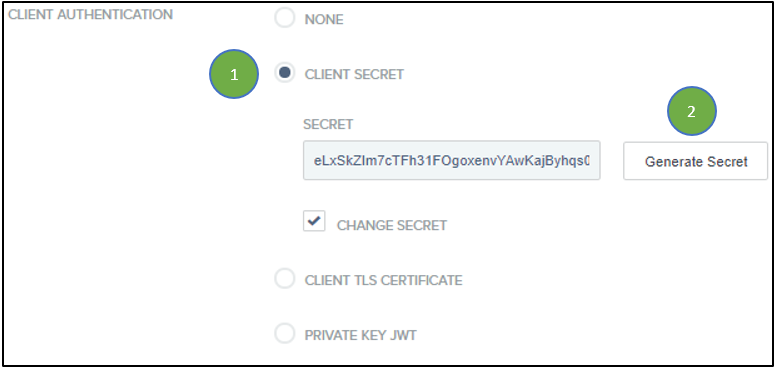Place cursor at truncated end of secret value
This screenshot has height=368, width=775.
pos(590,161)
